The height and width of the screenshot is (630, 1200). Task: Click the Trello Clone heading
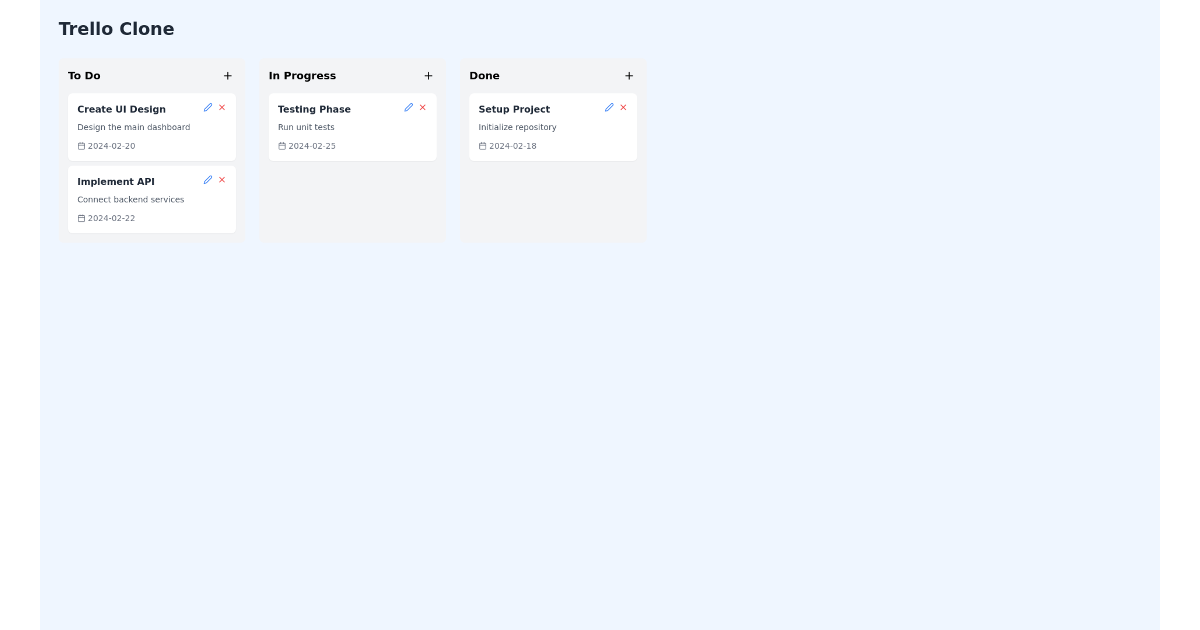(x=116, y=28)
